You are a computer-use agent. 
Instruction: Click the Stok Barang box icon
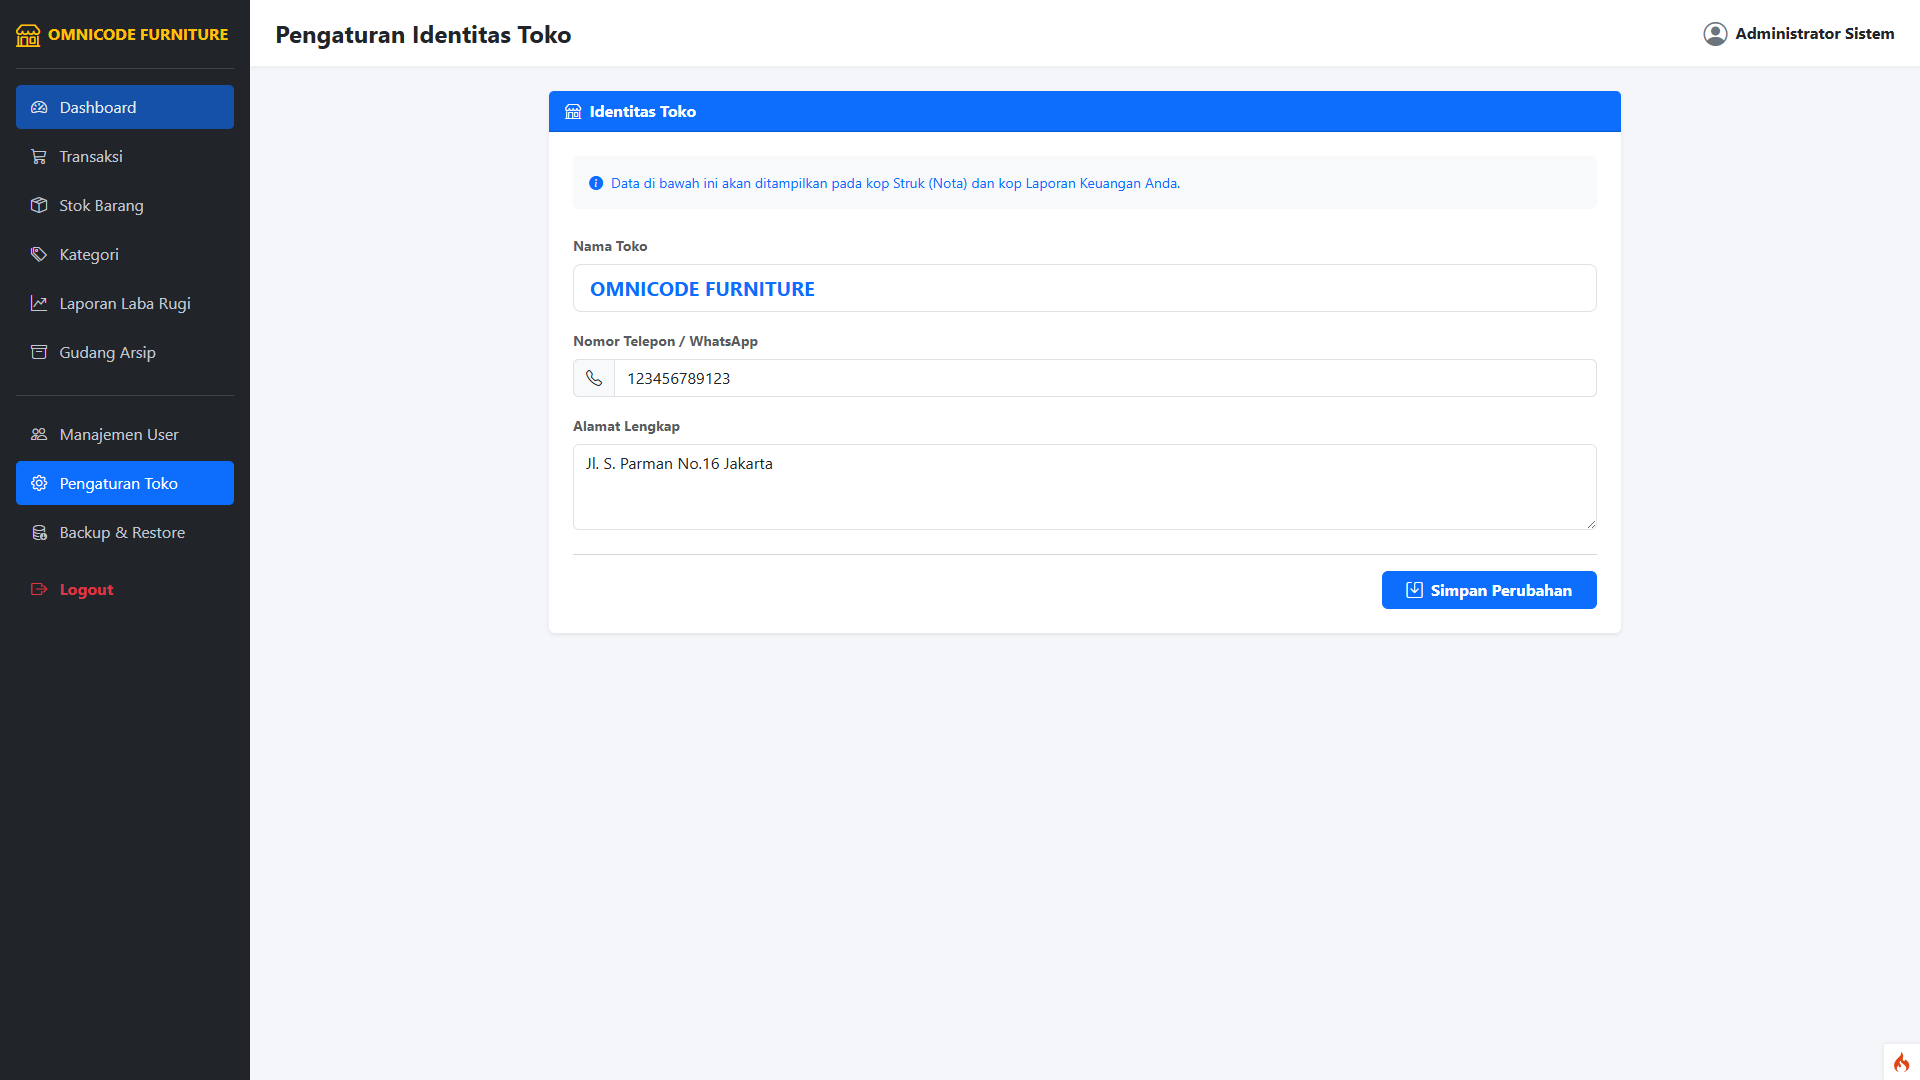click(39, 205)
